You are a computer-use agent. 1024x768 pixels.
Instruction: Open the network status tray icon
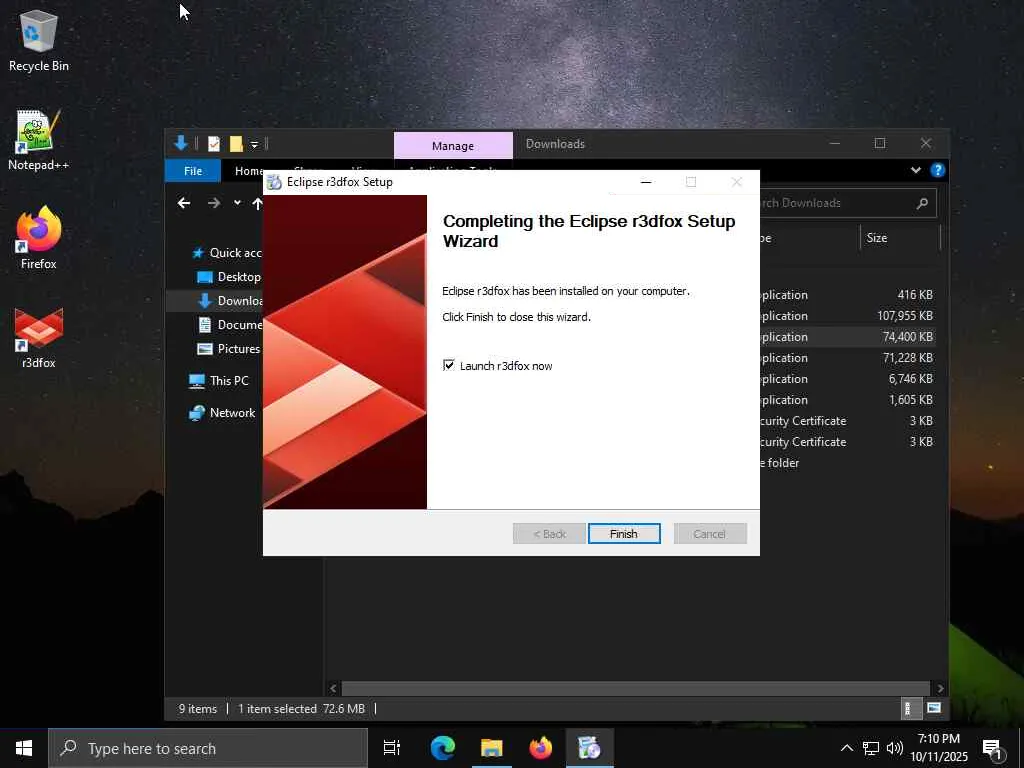[871, 748]
